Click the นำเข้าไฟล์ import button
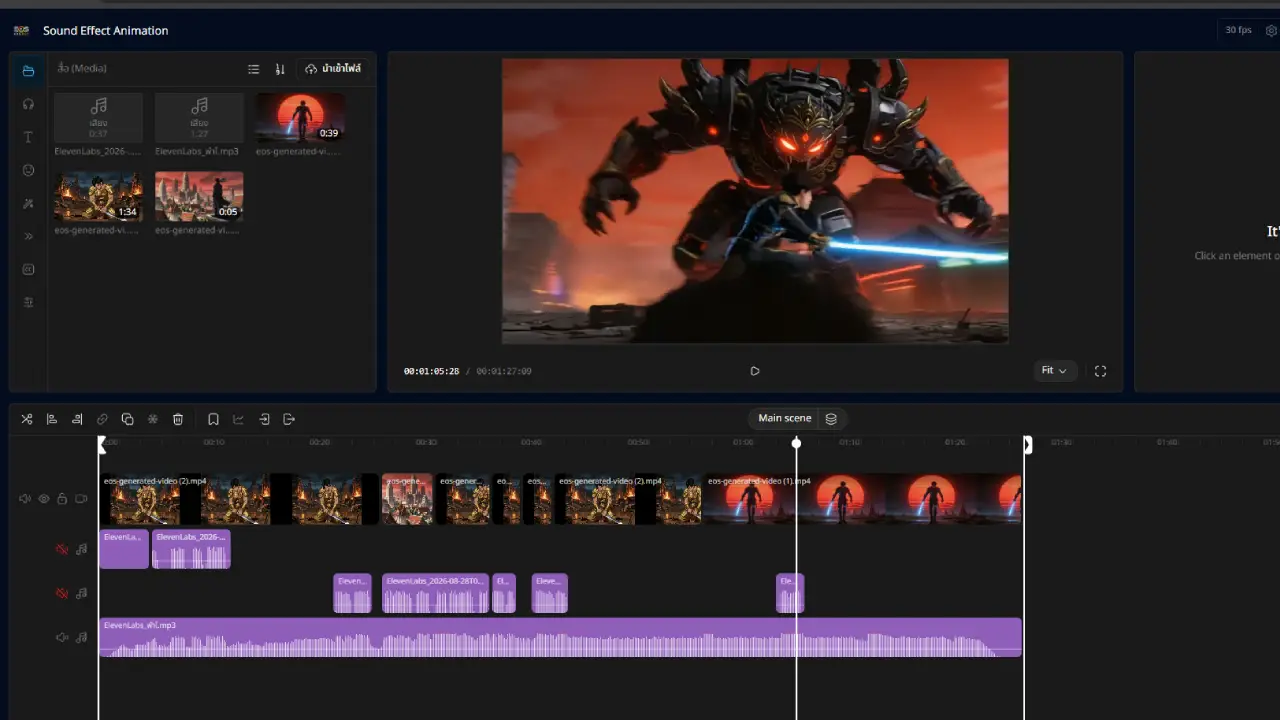Viewport: 1280px width, 720px height. point(333,69)
